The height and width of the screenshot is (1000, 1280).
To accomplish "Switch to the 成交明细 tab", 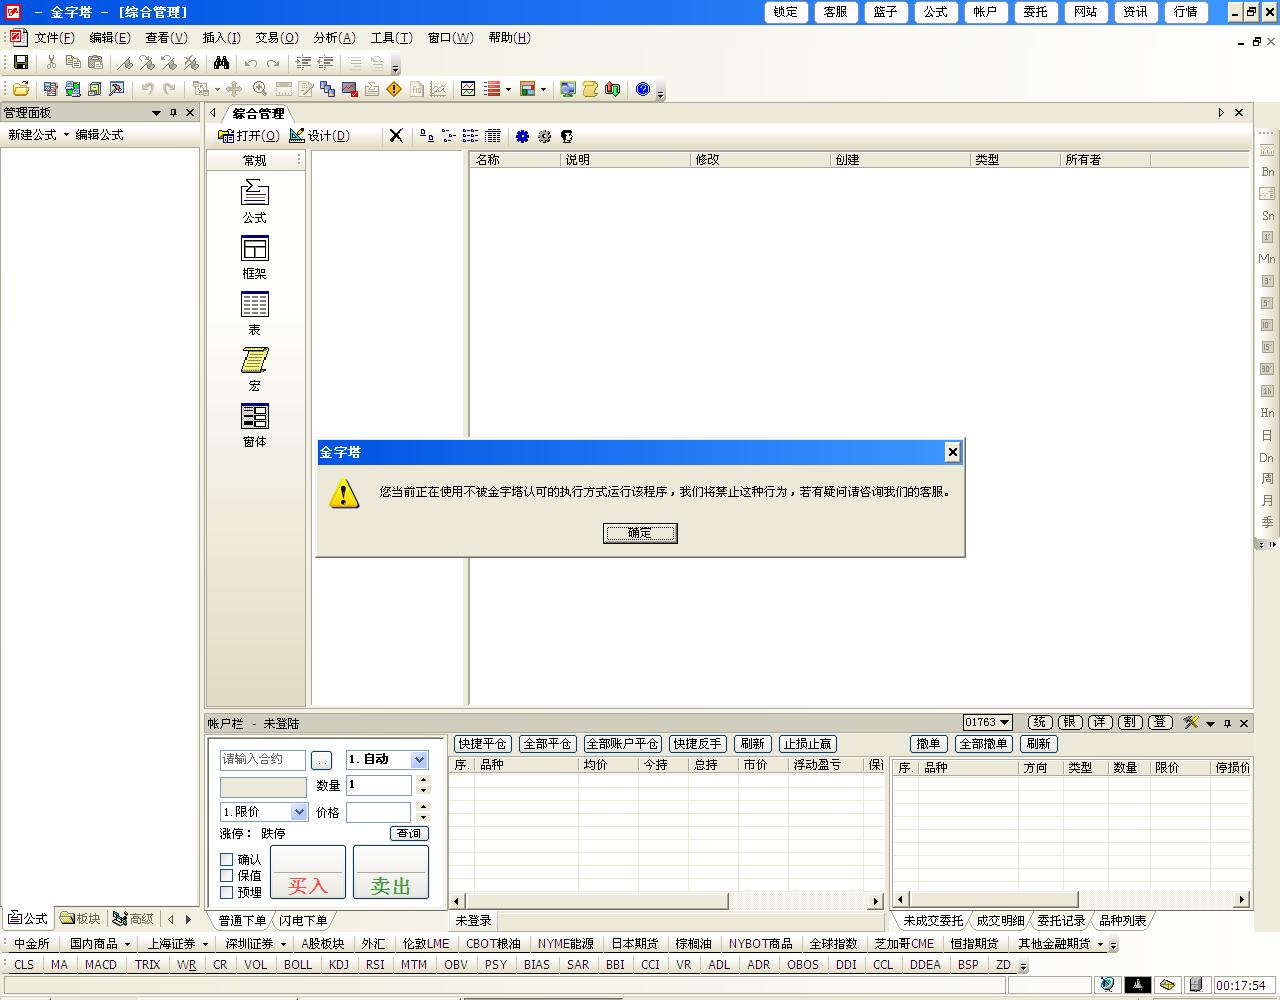I will click(1000, 921).
